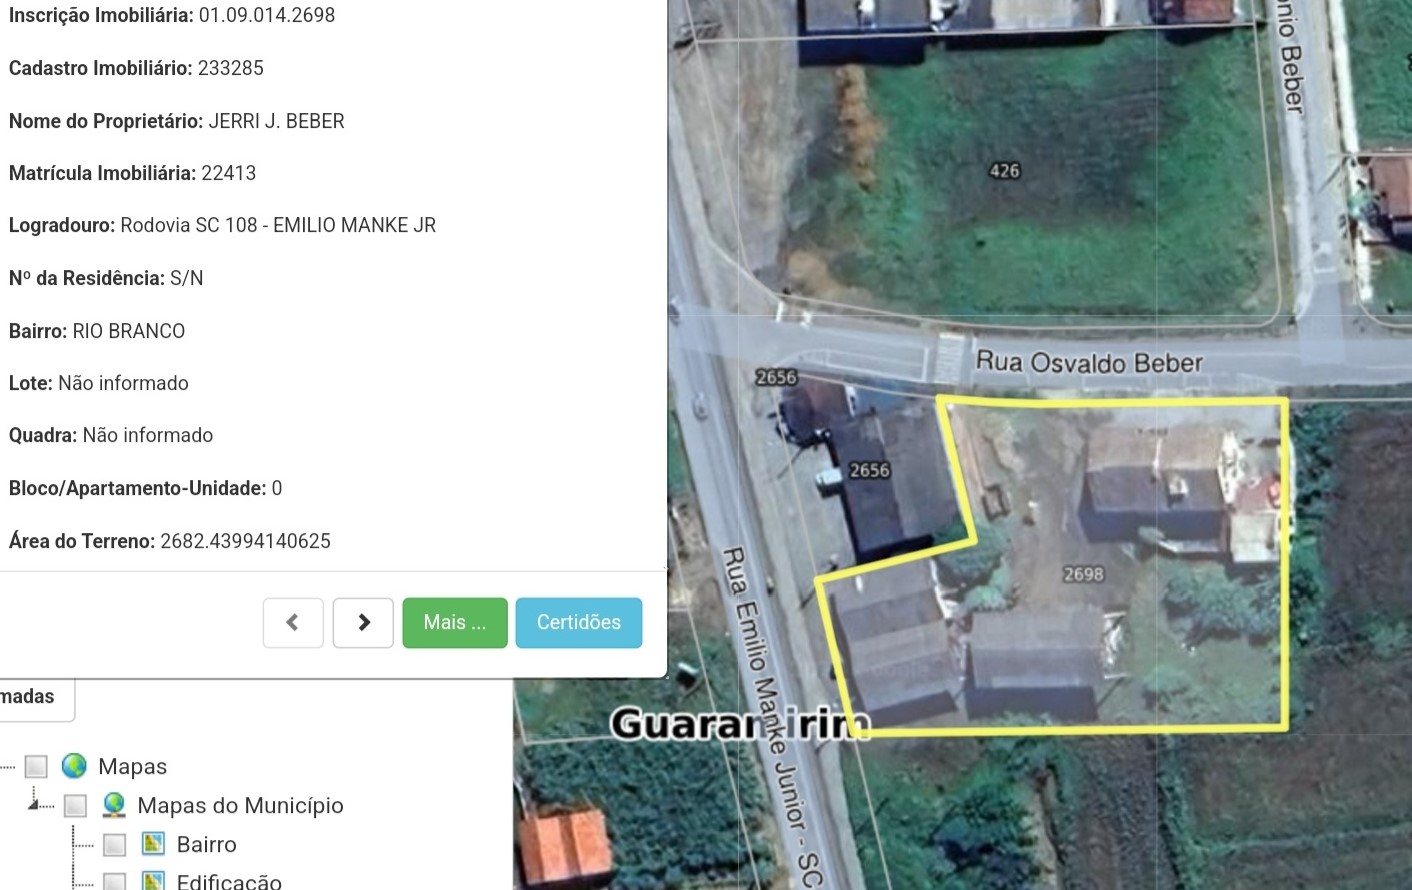Check the Edificação layer checkbox
The height and width of the screenshot is (890, 1412).
point(115,881)
